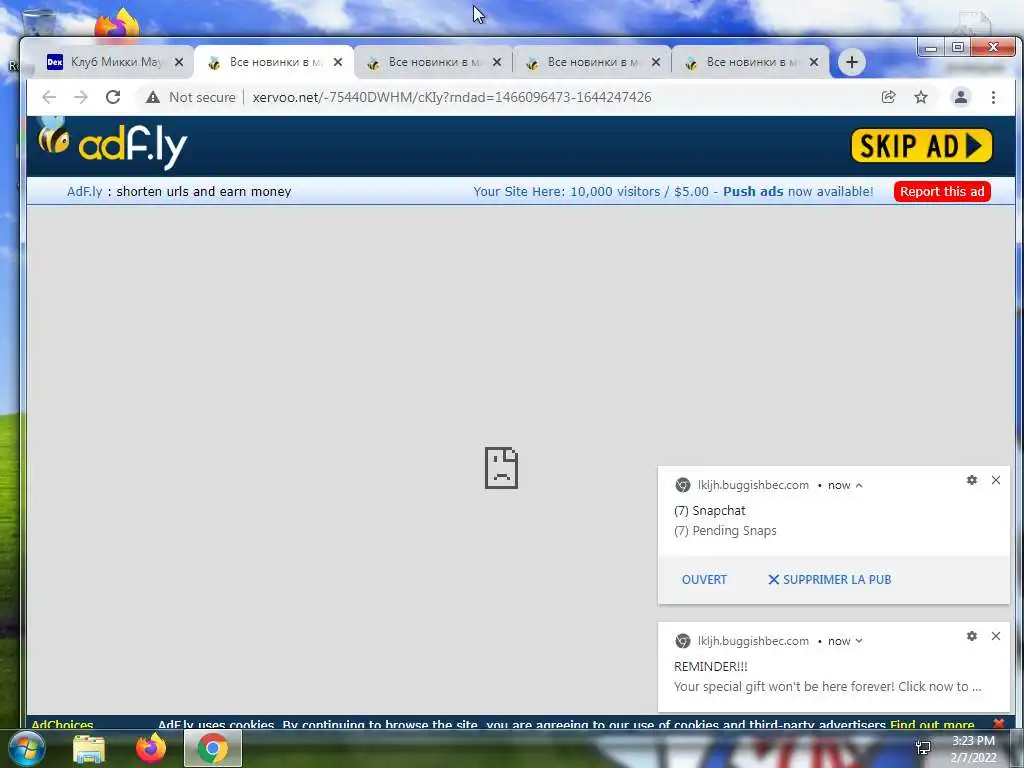
Task: Collapse the Snapchat notification chevron
Action: pos(859,485)
